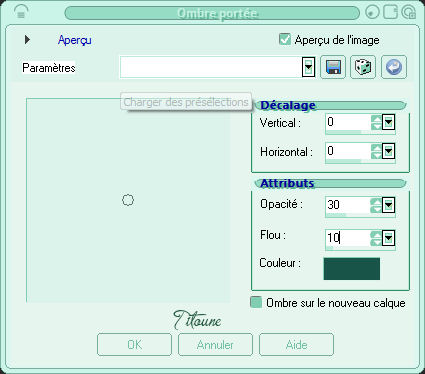Viewport: 425px width, 374px height.
Task: Decrease the Flou value with down arrow
Action: point(376,242)
